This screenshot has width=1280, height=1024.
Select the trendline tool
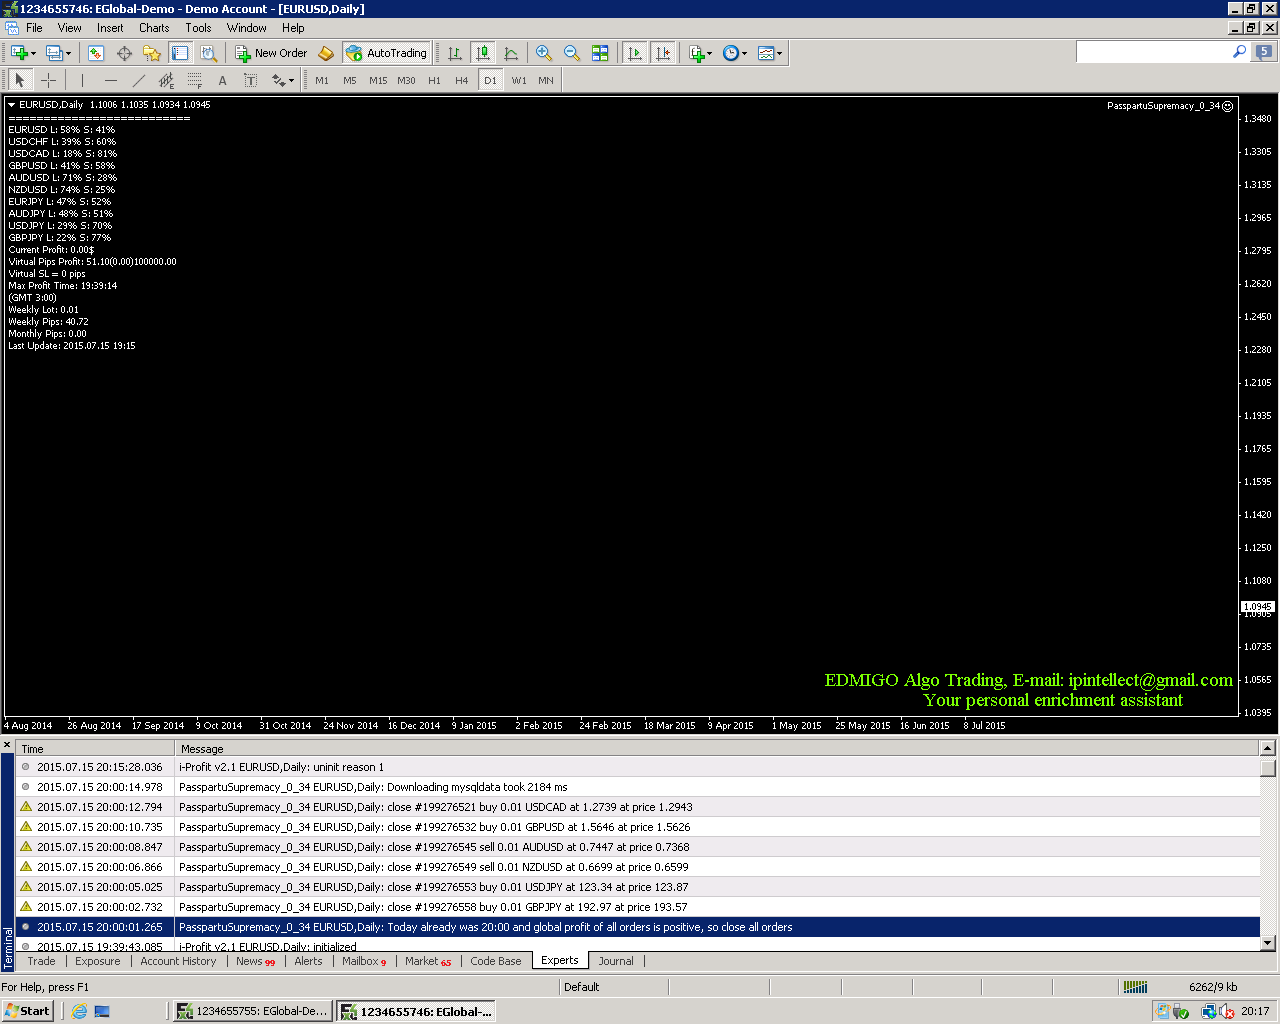click(x=138, y=80)
